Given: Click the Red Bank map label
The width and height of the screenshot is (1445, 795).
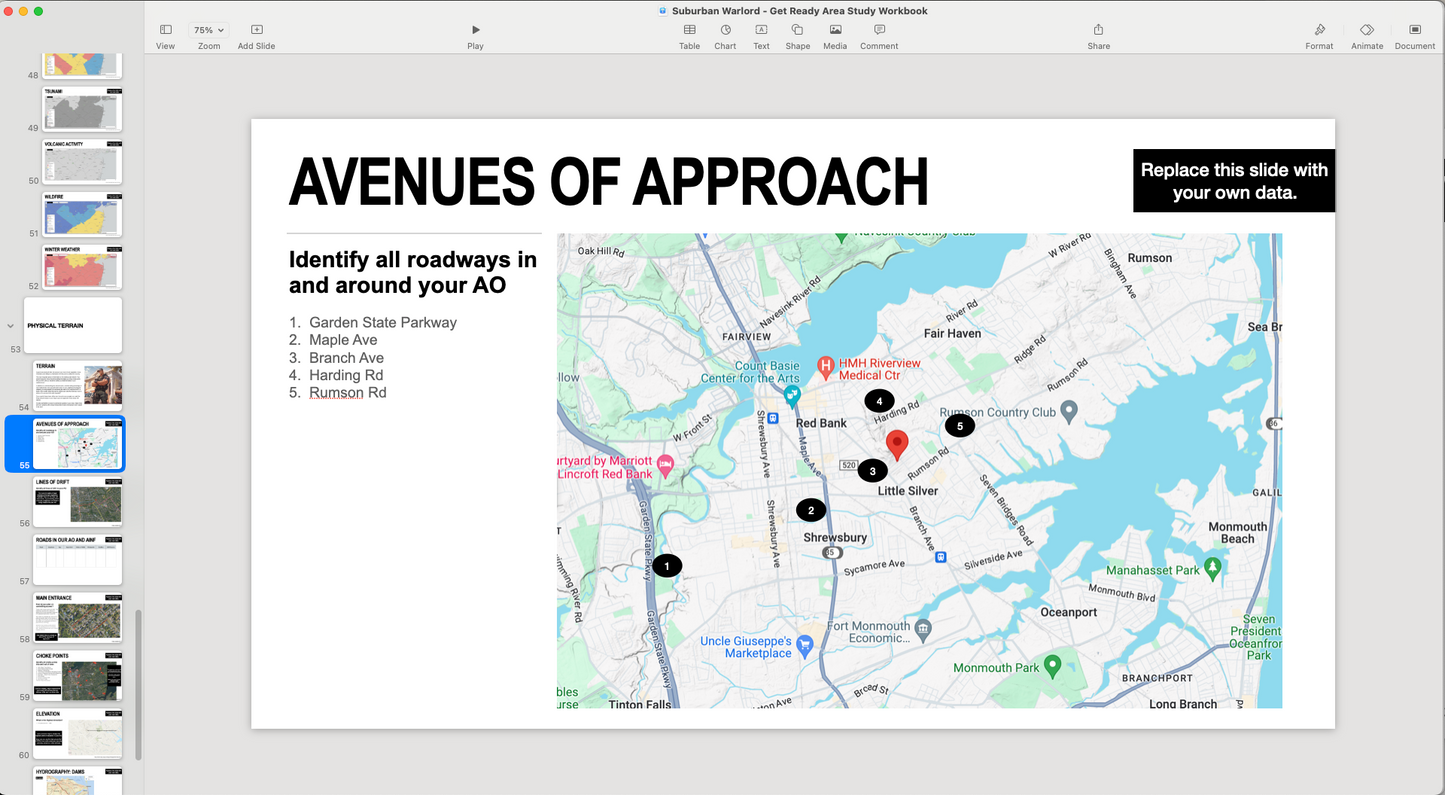Looking at the screenshot, I should (x=821, y=423).
